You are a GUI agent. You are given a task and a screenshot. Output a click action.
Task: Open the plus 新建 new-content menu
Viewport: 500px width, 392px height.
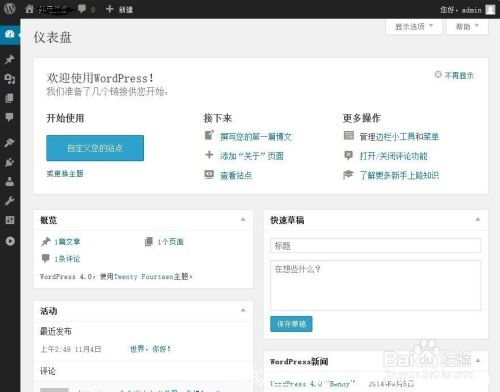click(119, 9)
